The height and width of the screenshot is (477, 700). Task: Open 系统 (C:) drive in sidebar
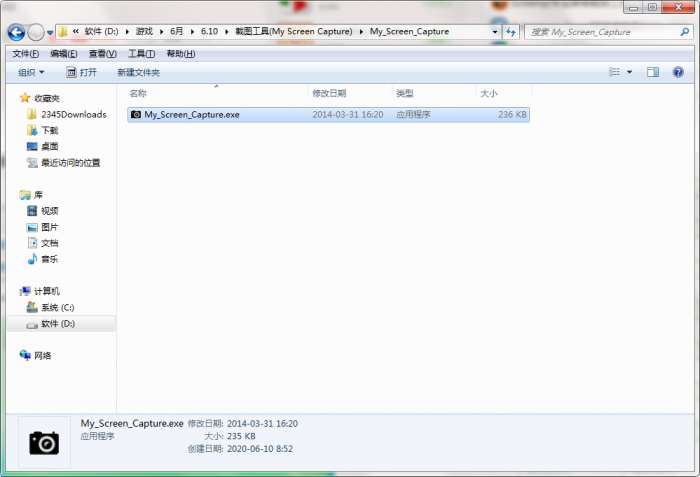pyautogui.click(x=50, y=307)
